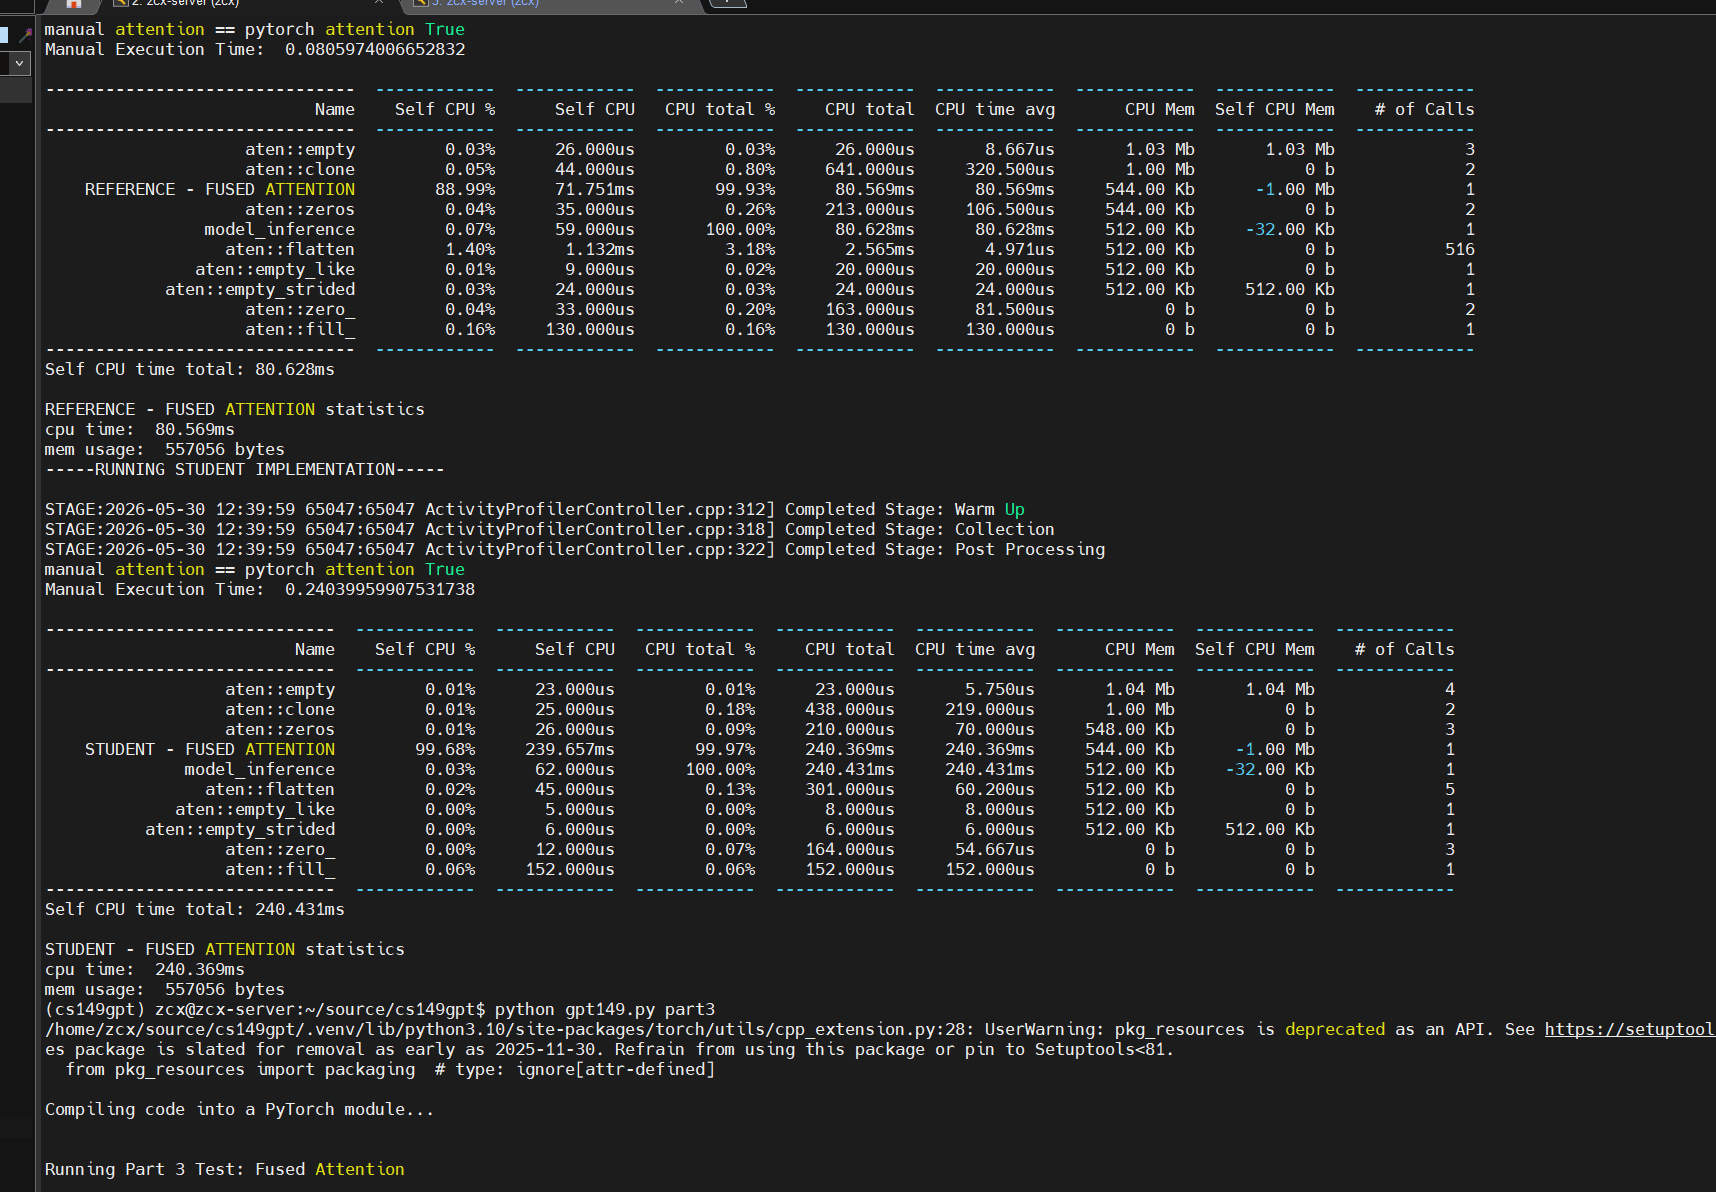Close the 3. zcx-server tab

click(x=679, y=3)
